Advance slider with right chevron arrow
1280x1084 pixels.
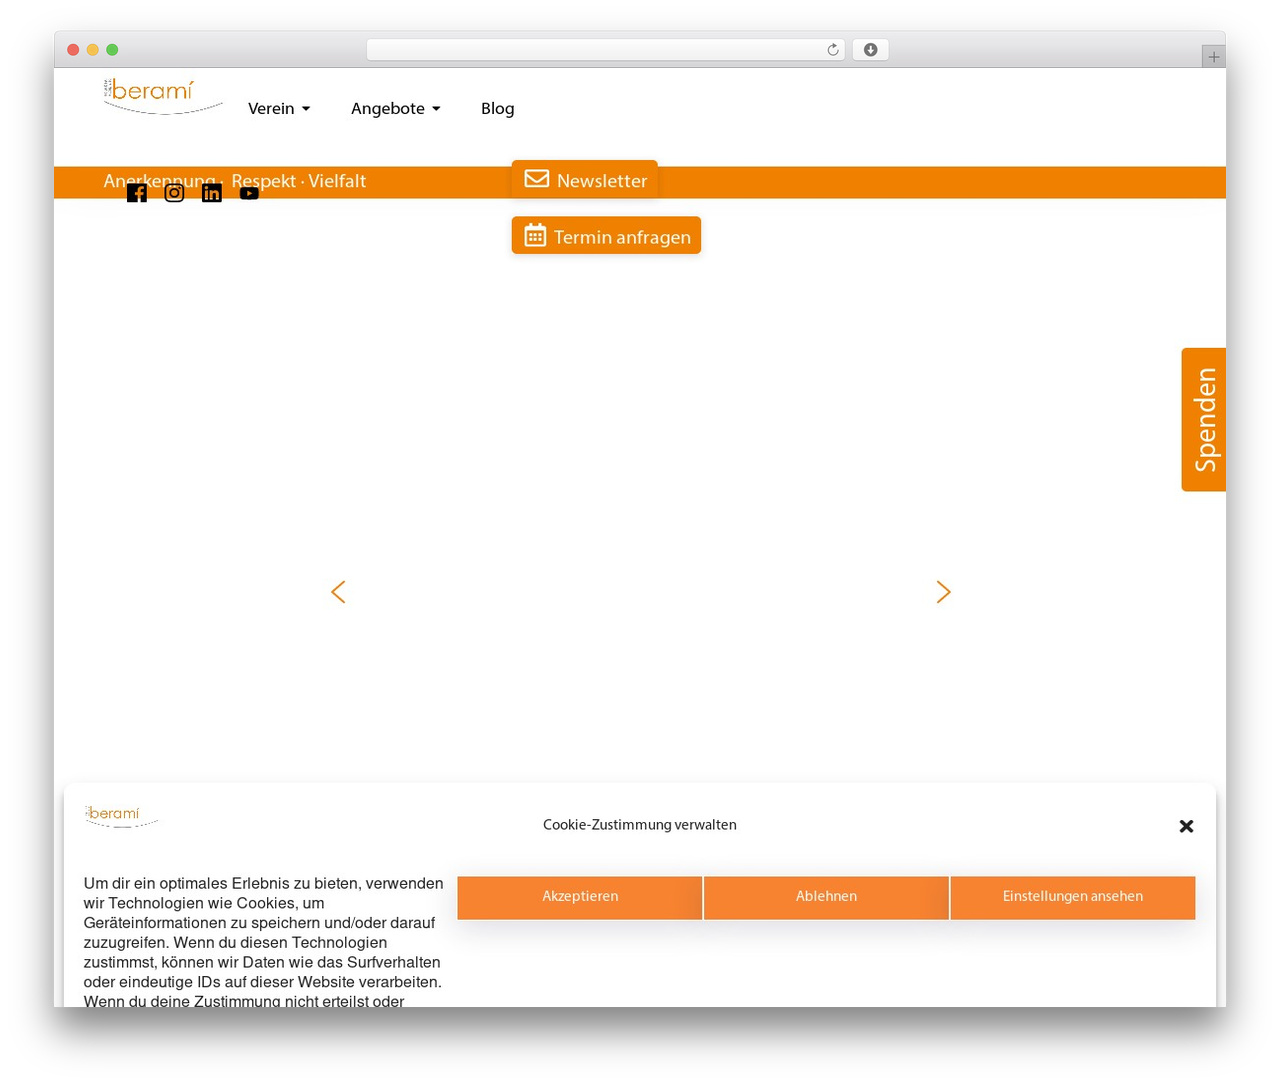pyautogui.click(x=943, y=592)
